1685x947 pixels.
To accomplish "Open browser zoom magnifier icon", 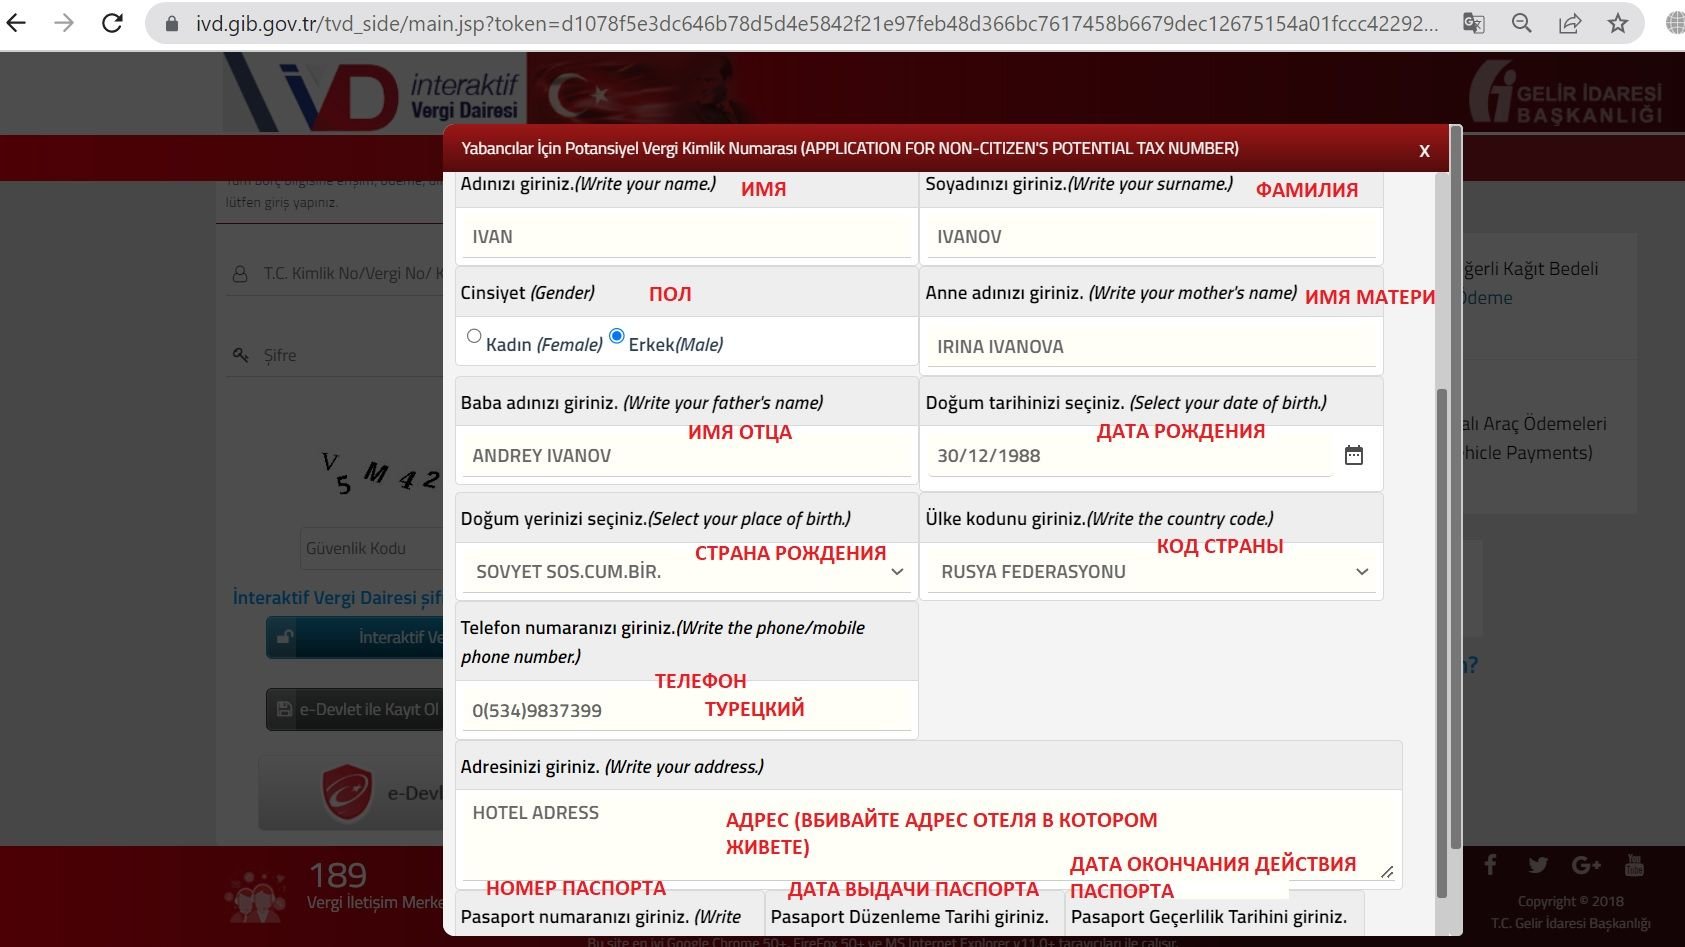I will pyautogui.click(x=1521, y=23).
